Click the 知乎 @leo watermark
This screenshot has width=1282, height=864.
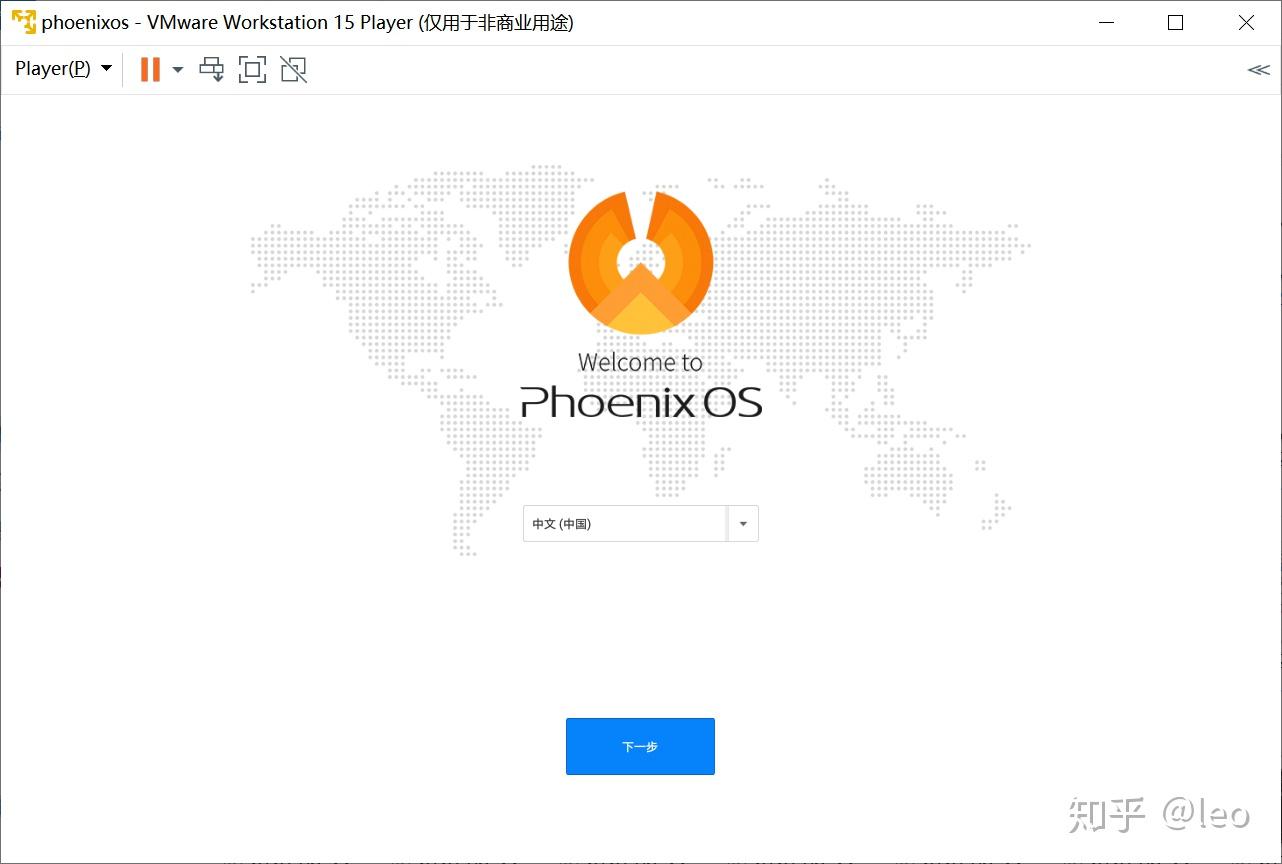click(x=1159, y=813)
